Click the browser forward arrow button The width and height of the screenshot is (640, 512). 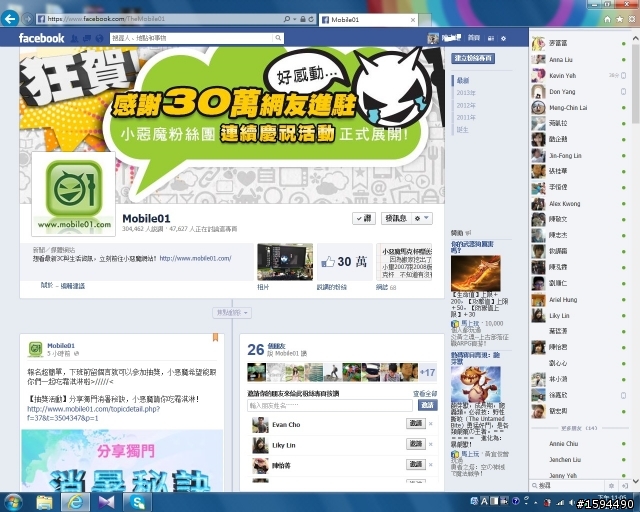[x=27, y=19]
